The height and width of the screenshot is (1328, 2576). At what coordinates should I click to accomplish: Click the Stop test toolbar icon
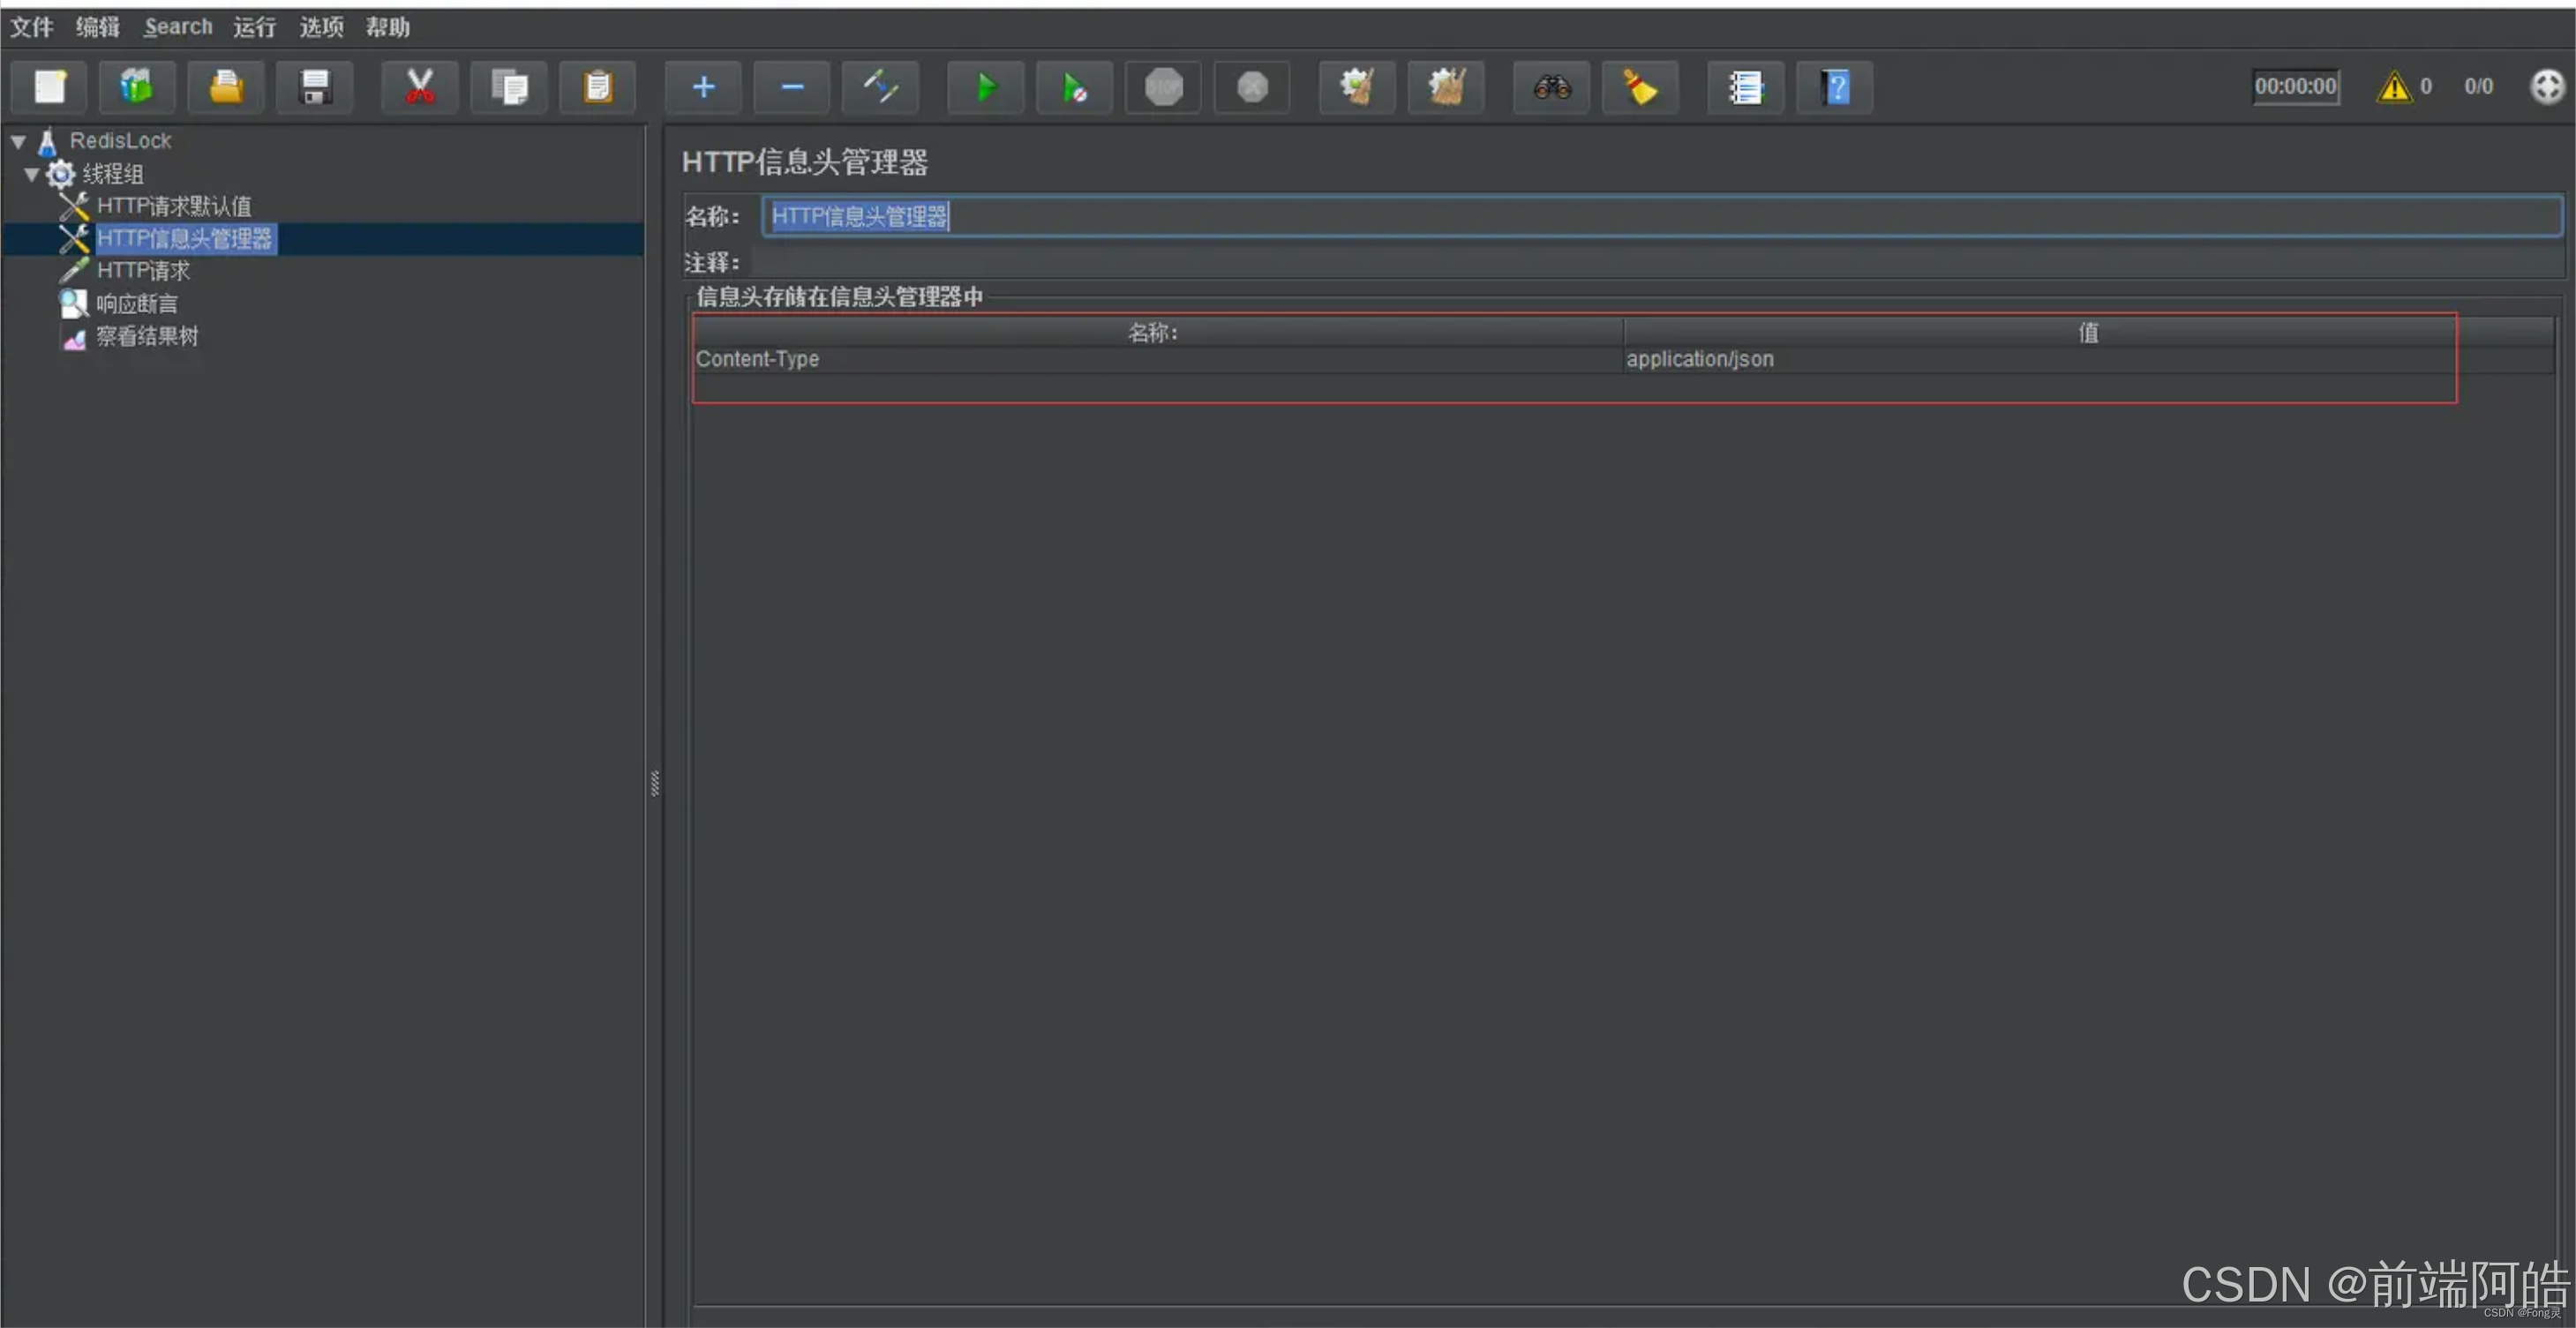click(x=1163, y=88)
